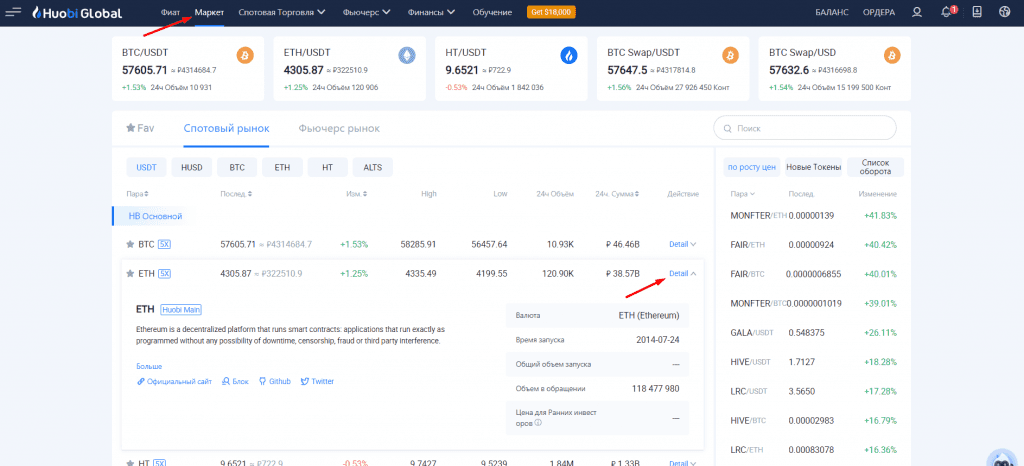Open the Блок explorer link
Screen dimensions: 1024x466
coord(235,381)
